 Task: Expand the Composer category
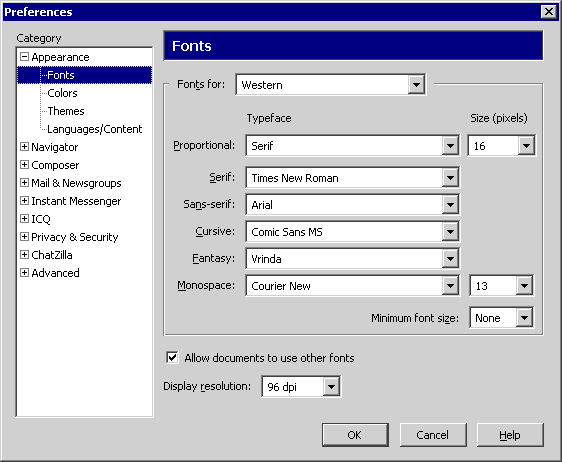24,165
